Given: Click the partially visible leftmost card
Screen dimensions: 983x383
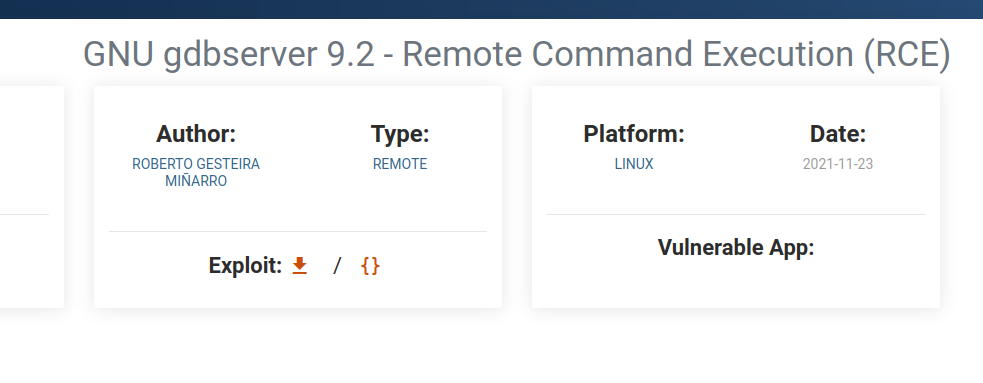Looking at the screenshot, I should (31, 197).
